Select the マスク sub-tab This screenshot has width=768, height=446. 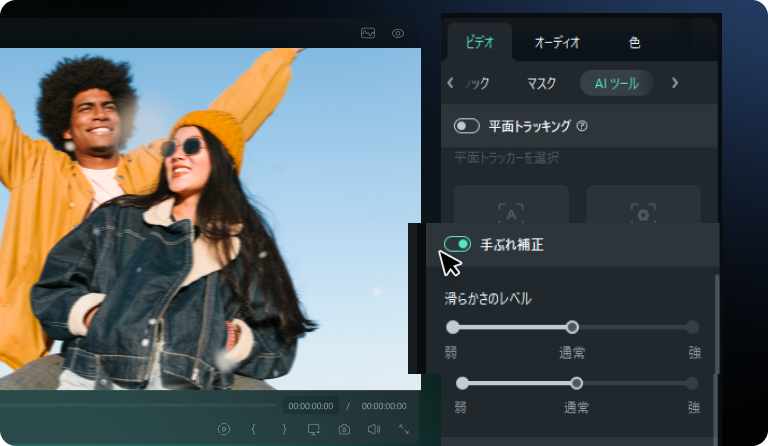[x=541, y=83]
